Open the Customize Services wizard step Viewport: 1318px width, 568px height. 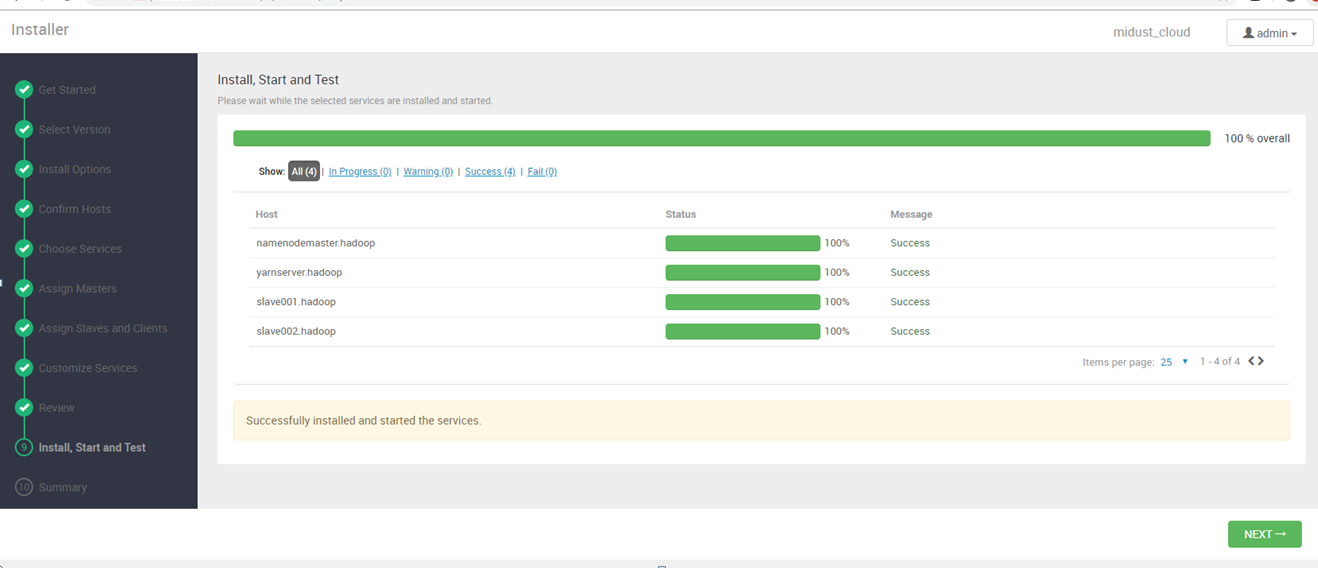88,368
